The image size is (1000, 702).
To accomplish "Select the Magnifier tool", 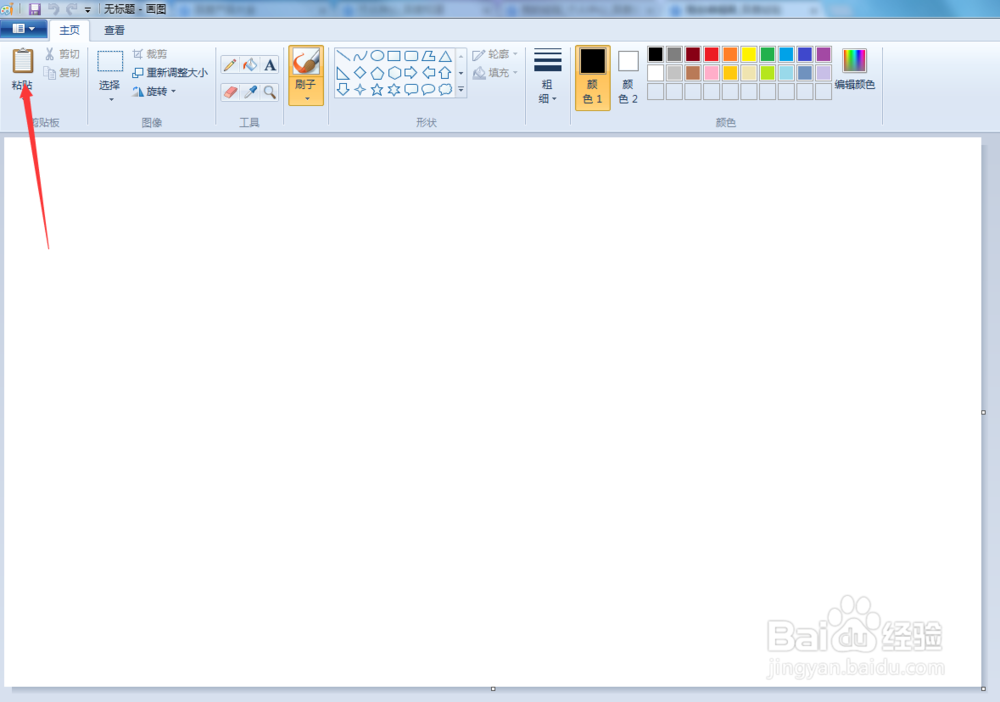I will 270,92.
